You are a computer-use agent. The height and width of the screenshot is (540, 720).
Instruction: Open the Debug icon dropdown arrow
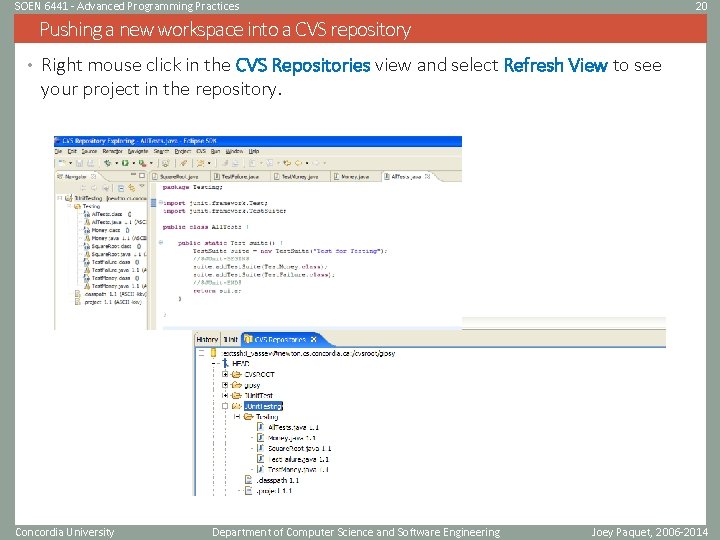pyautogui.click(x=117, y=163)
